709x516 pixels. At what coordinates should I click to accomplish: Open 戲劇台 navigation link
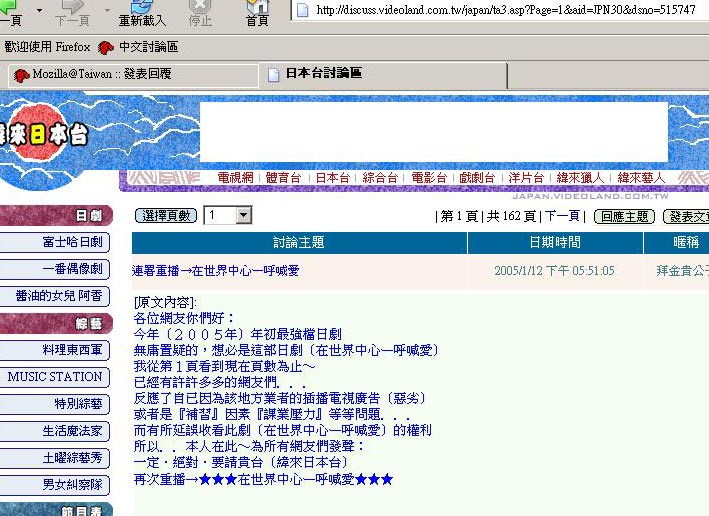point(477,178)
